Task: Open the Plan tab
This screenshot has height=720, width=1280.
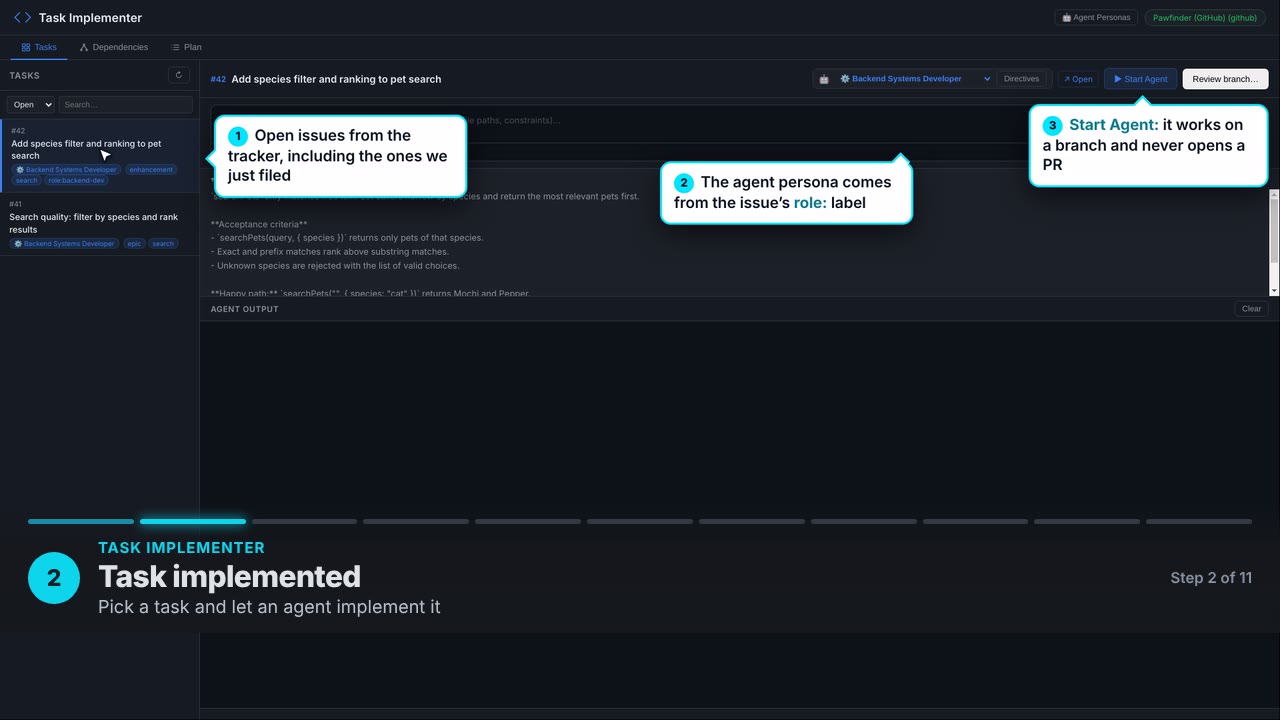Action: point(186,47)
